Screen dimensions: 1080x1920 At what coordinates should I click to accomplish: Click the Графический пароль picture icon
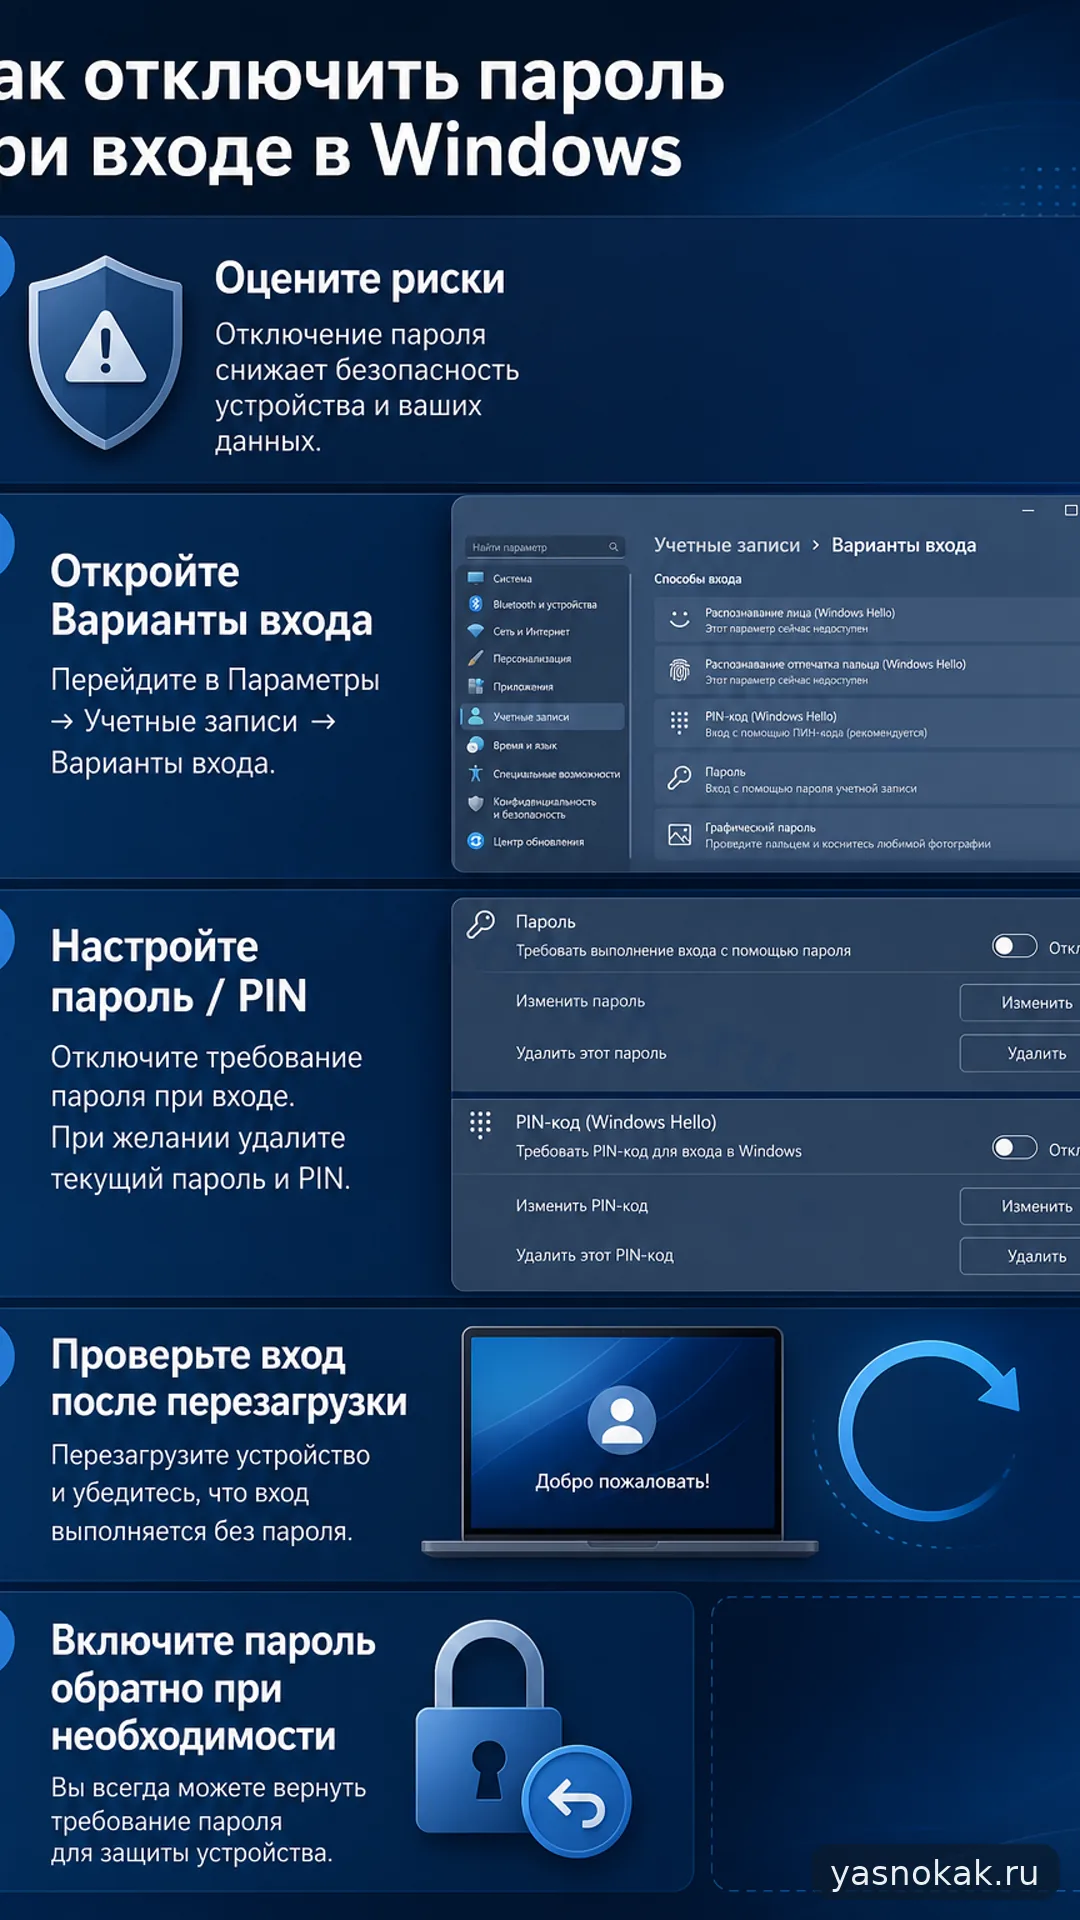click(680, 834)
